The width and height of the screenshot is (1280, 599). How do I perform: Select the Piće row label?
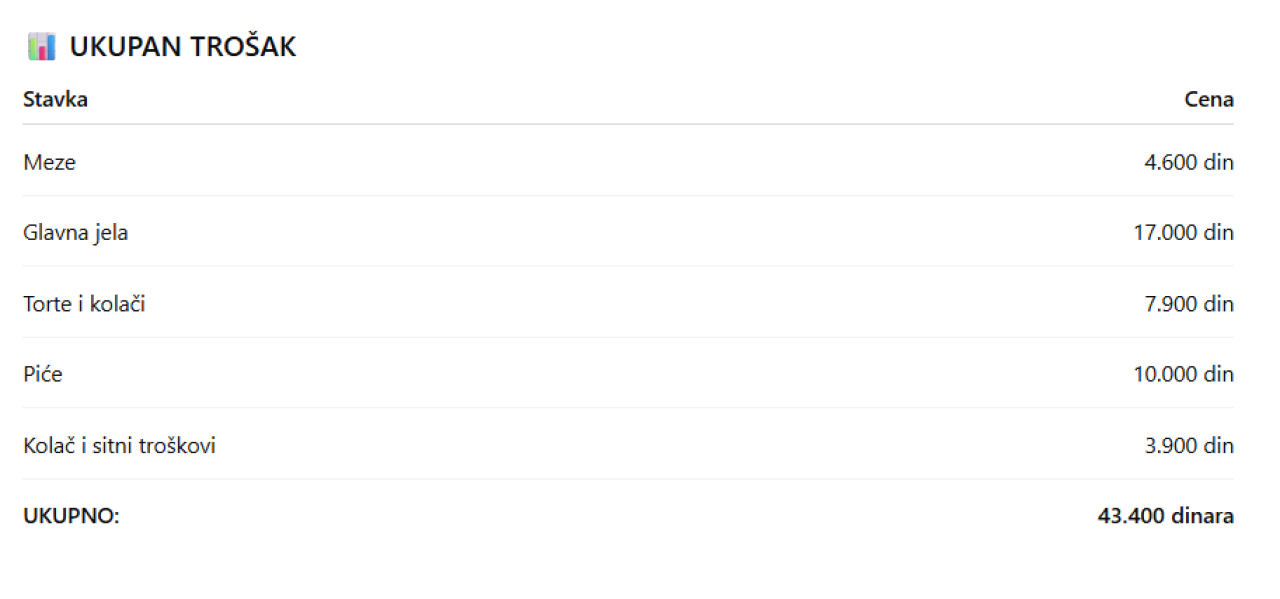click(x=43, y=375)
